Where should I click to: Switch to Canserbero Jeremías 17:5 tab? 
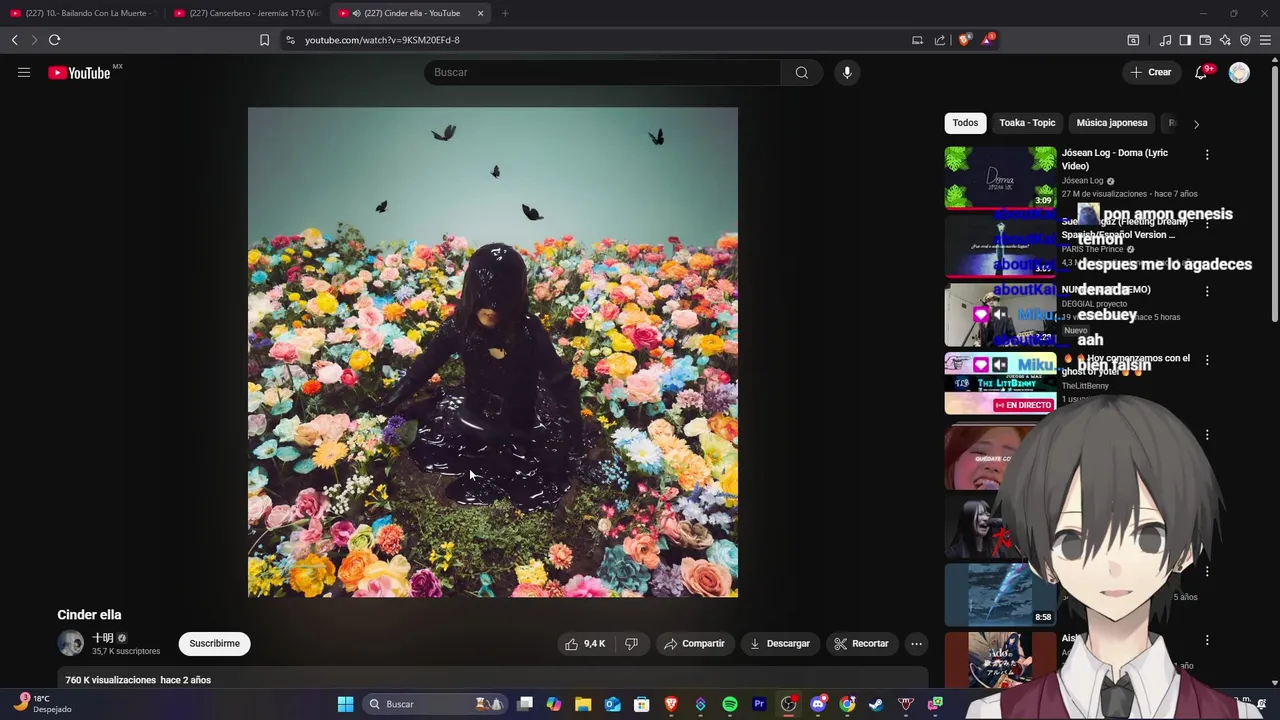pyautogui.click(x=246, y=13)
